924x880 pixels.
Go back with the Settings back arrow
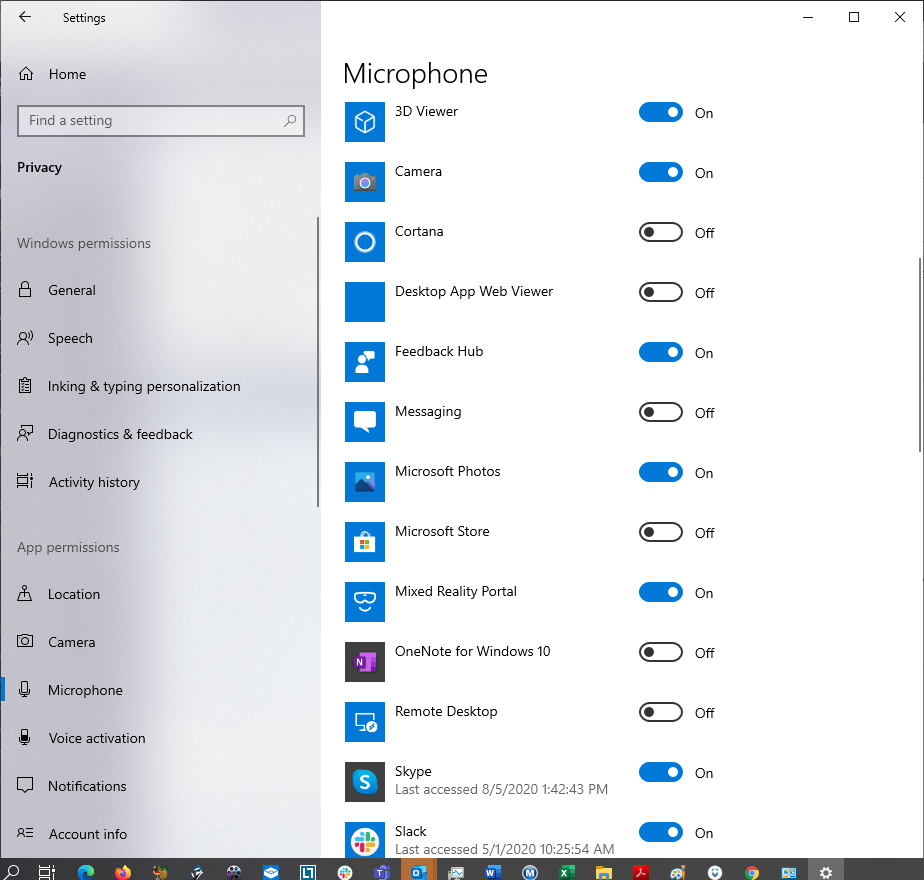point(25,17)
